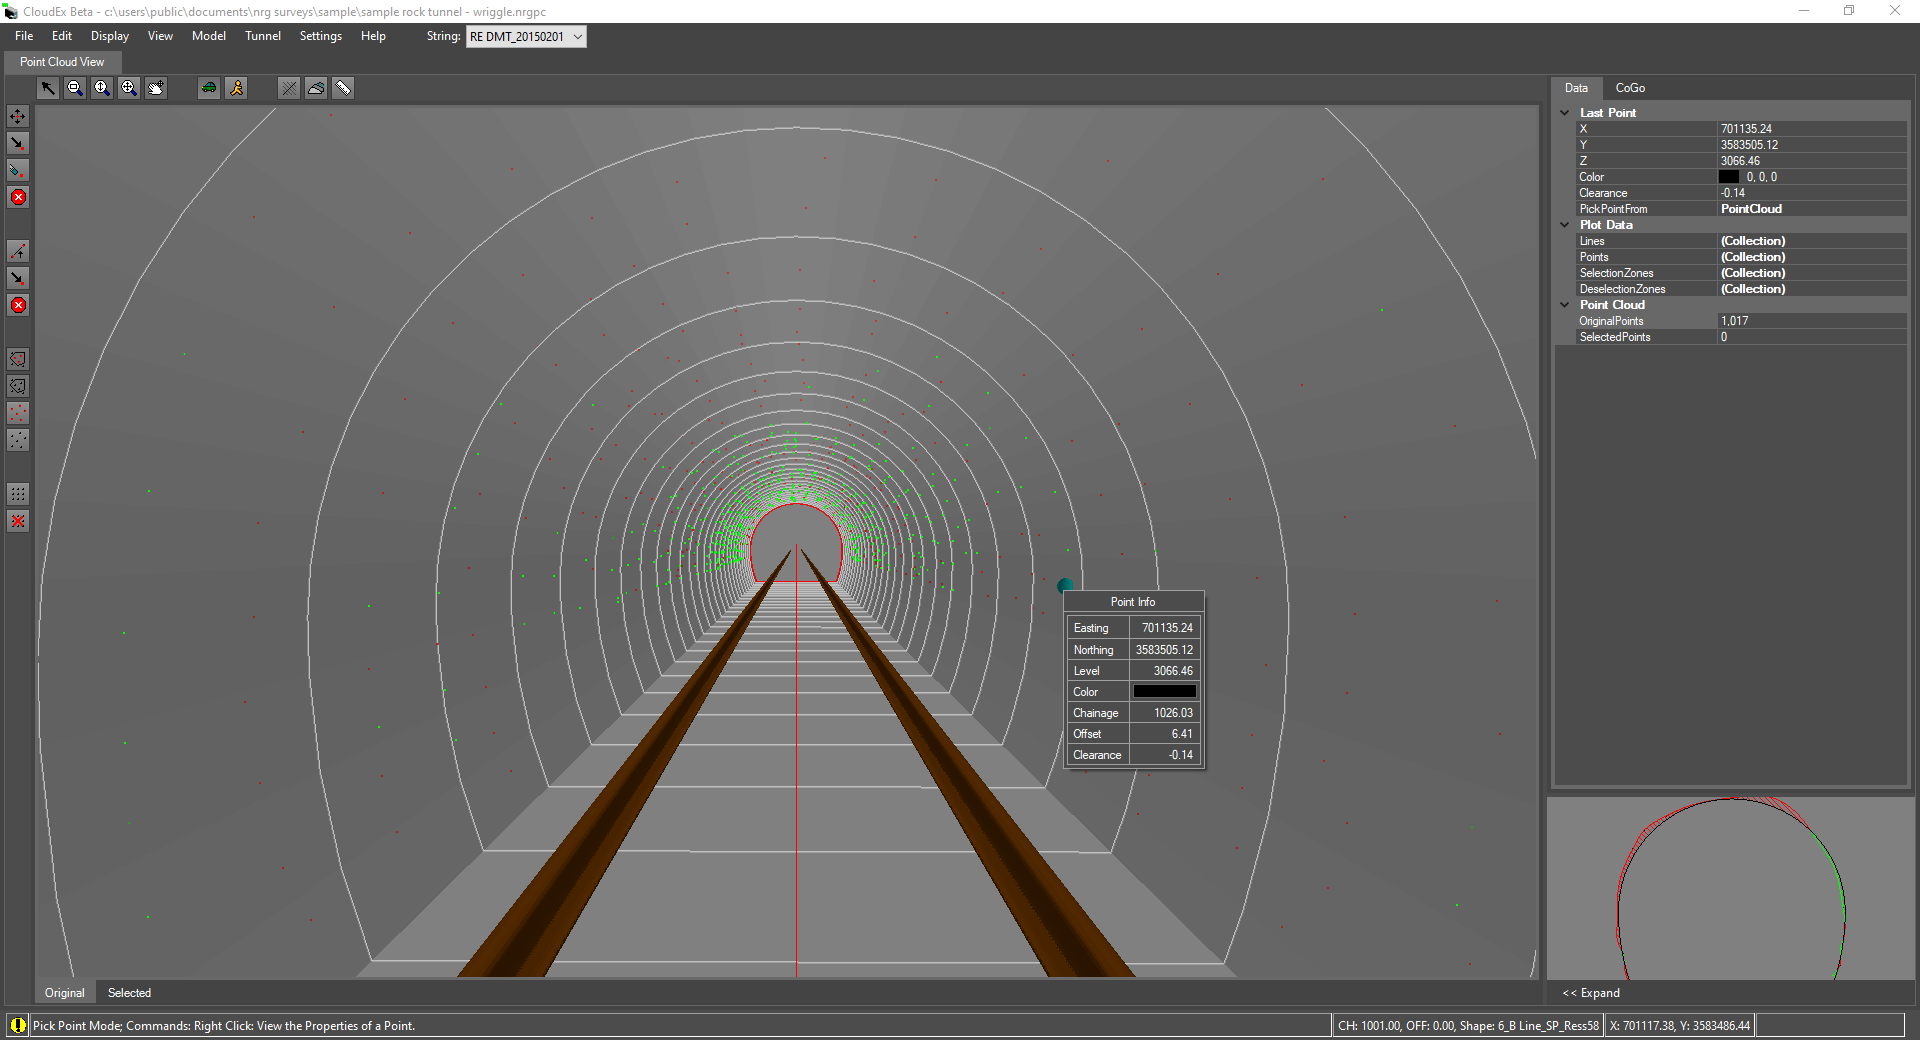
Task: Click the << Expand control
Action: click(x=1591, y=993)
